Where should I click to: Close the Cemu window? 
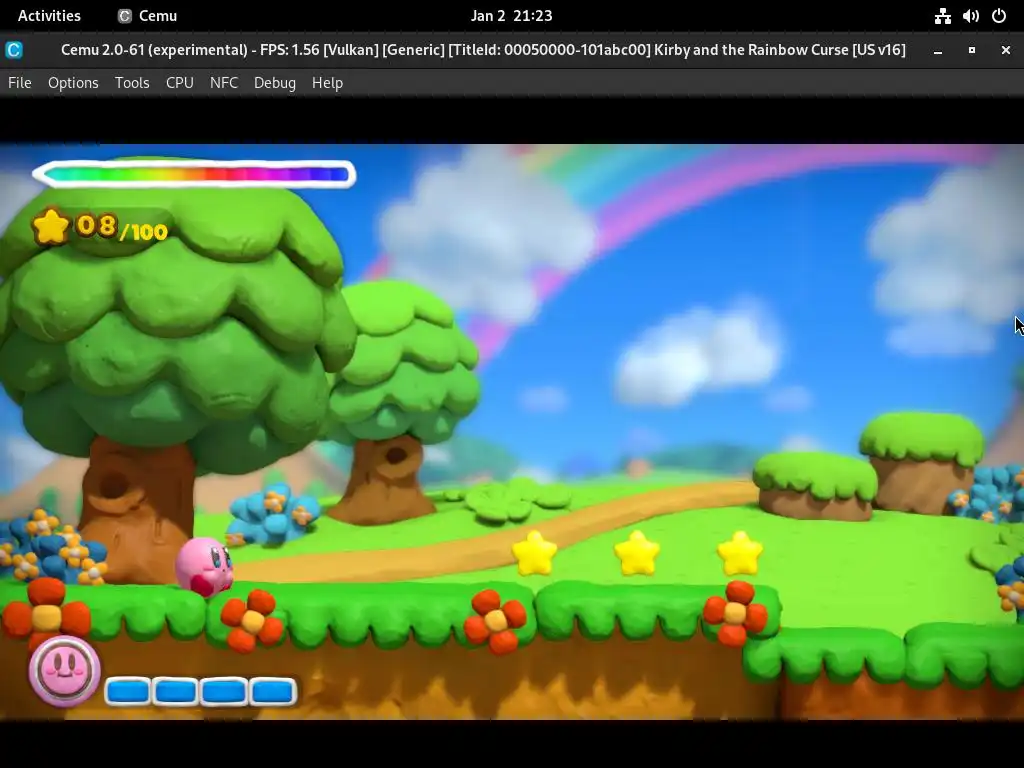pyautogui.click(x=1006, y=50)
